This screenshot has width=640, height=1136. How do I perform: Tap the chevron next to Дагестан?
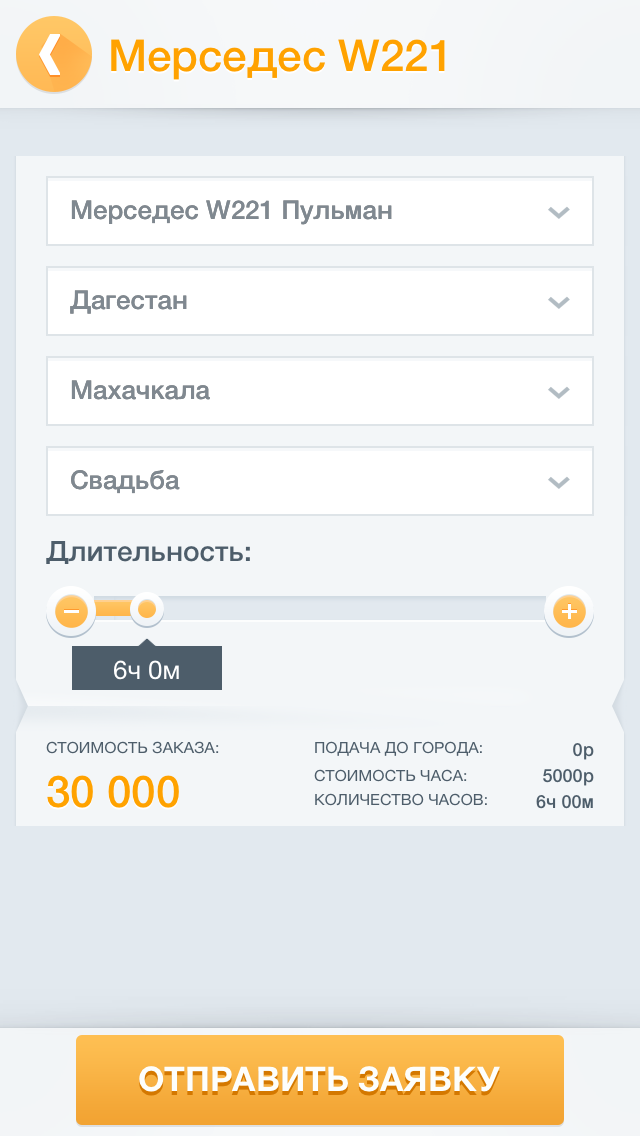pos(559,301)
